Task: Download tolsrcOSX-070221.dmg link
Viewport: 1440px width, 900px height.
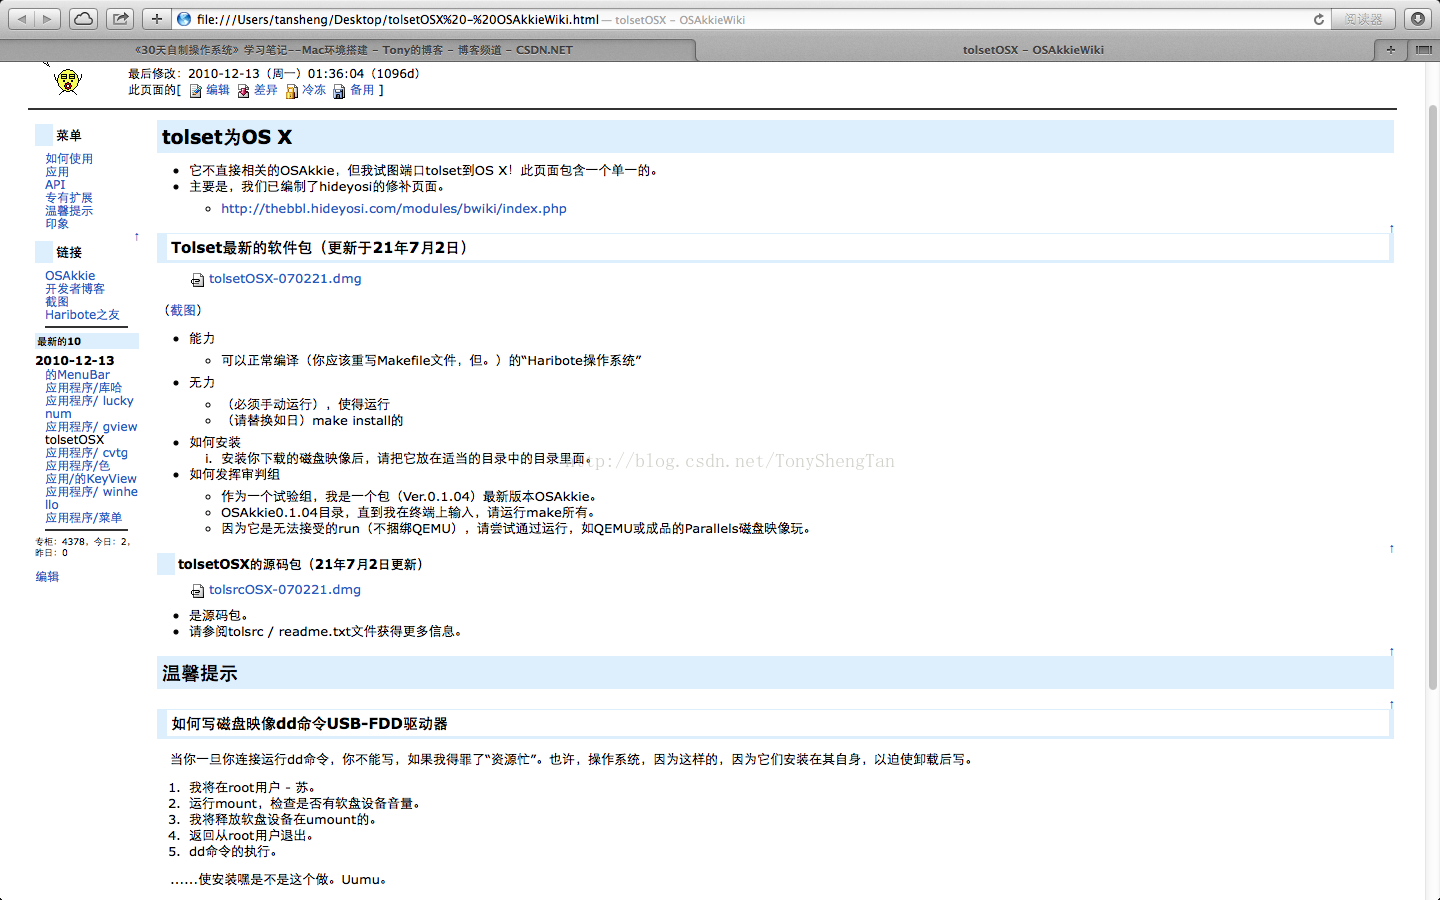Action: click(285, 590)
